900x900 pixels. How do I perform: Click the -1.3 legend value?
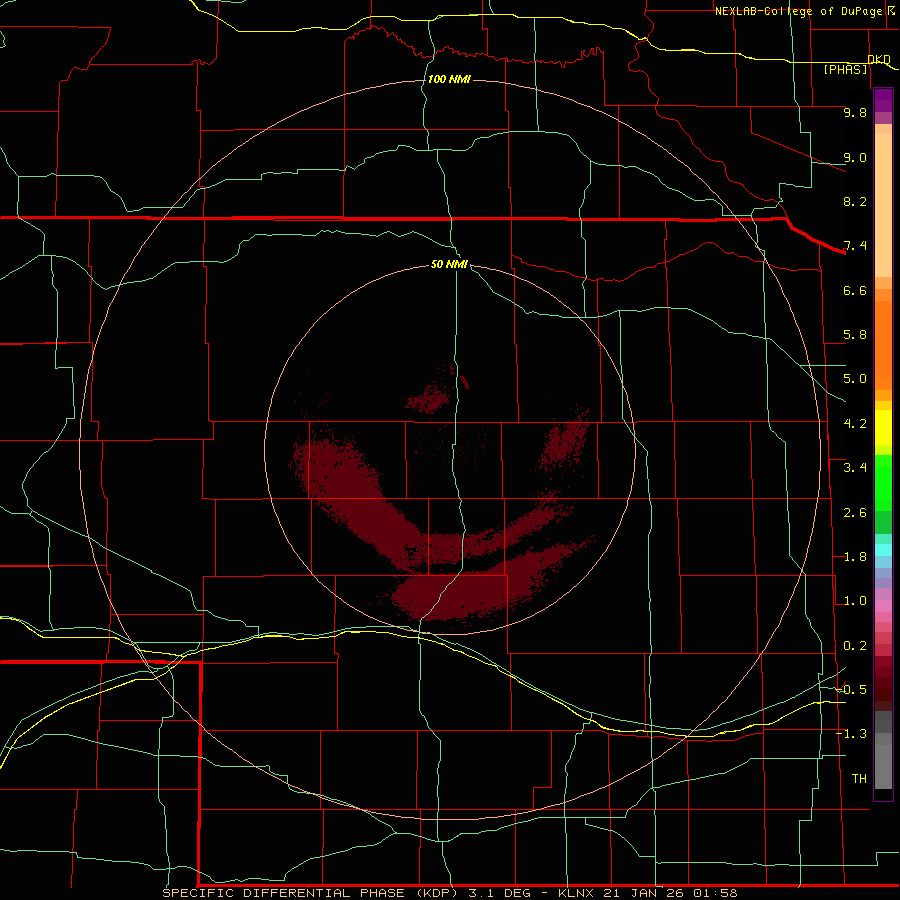click(x=851, y=734)
